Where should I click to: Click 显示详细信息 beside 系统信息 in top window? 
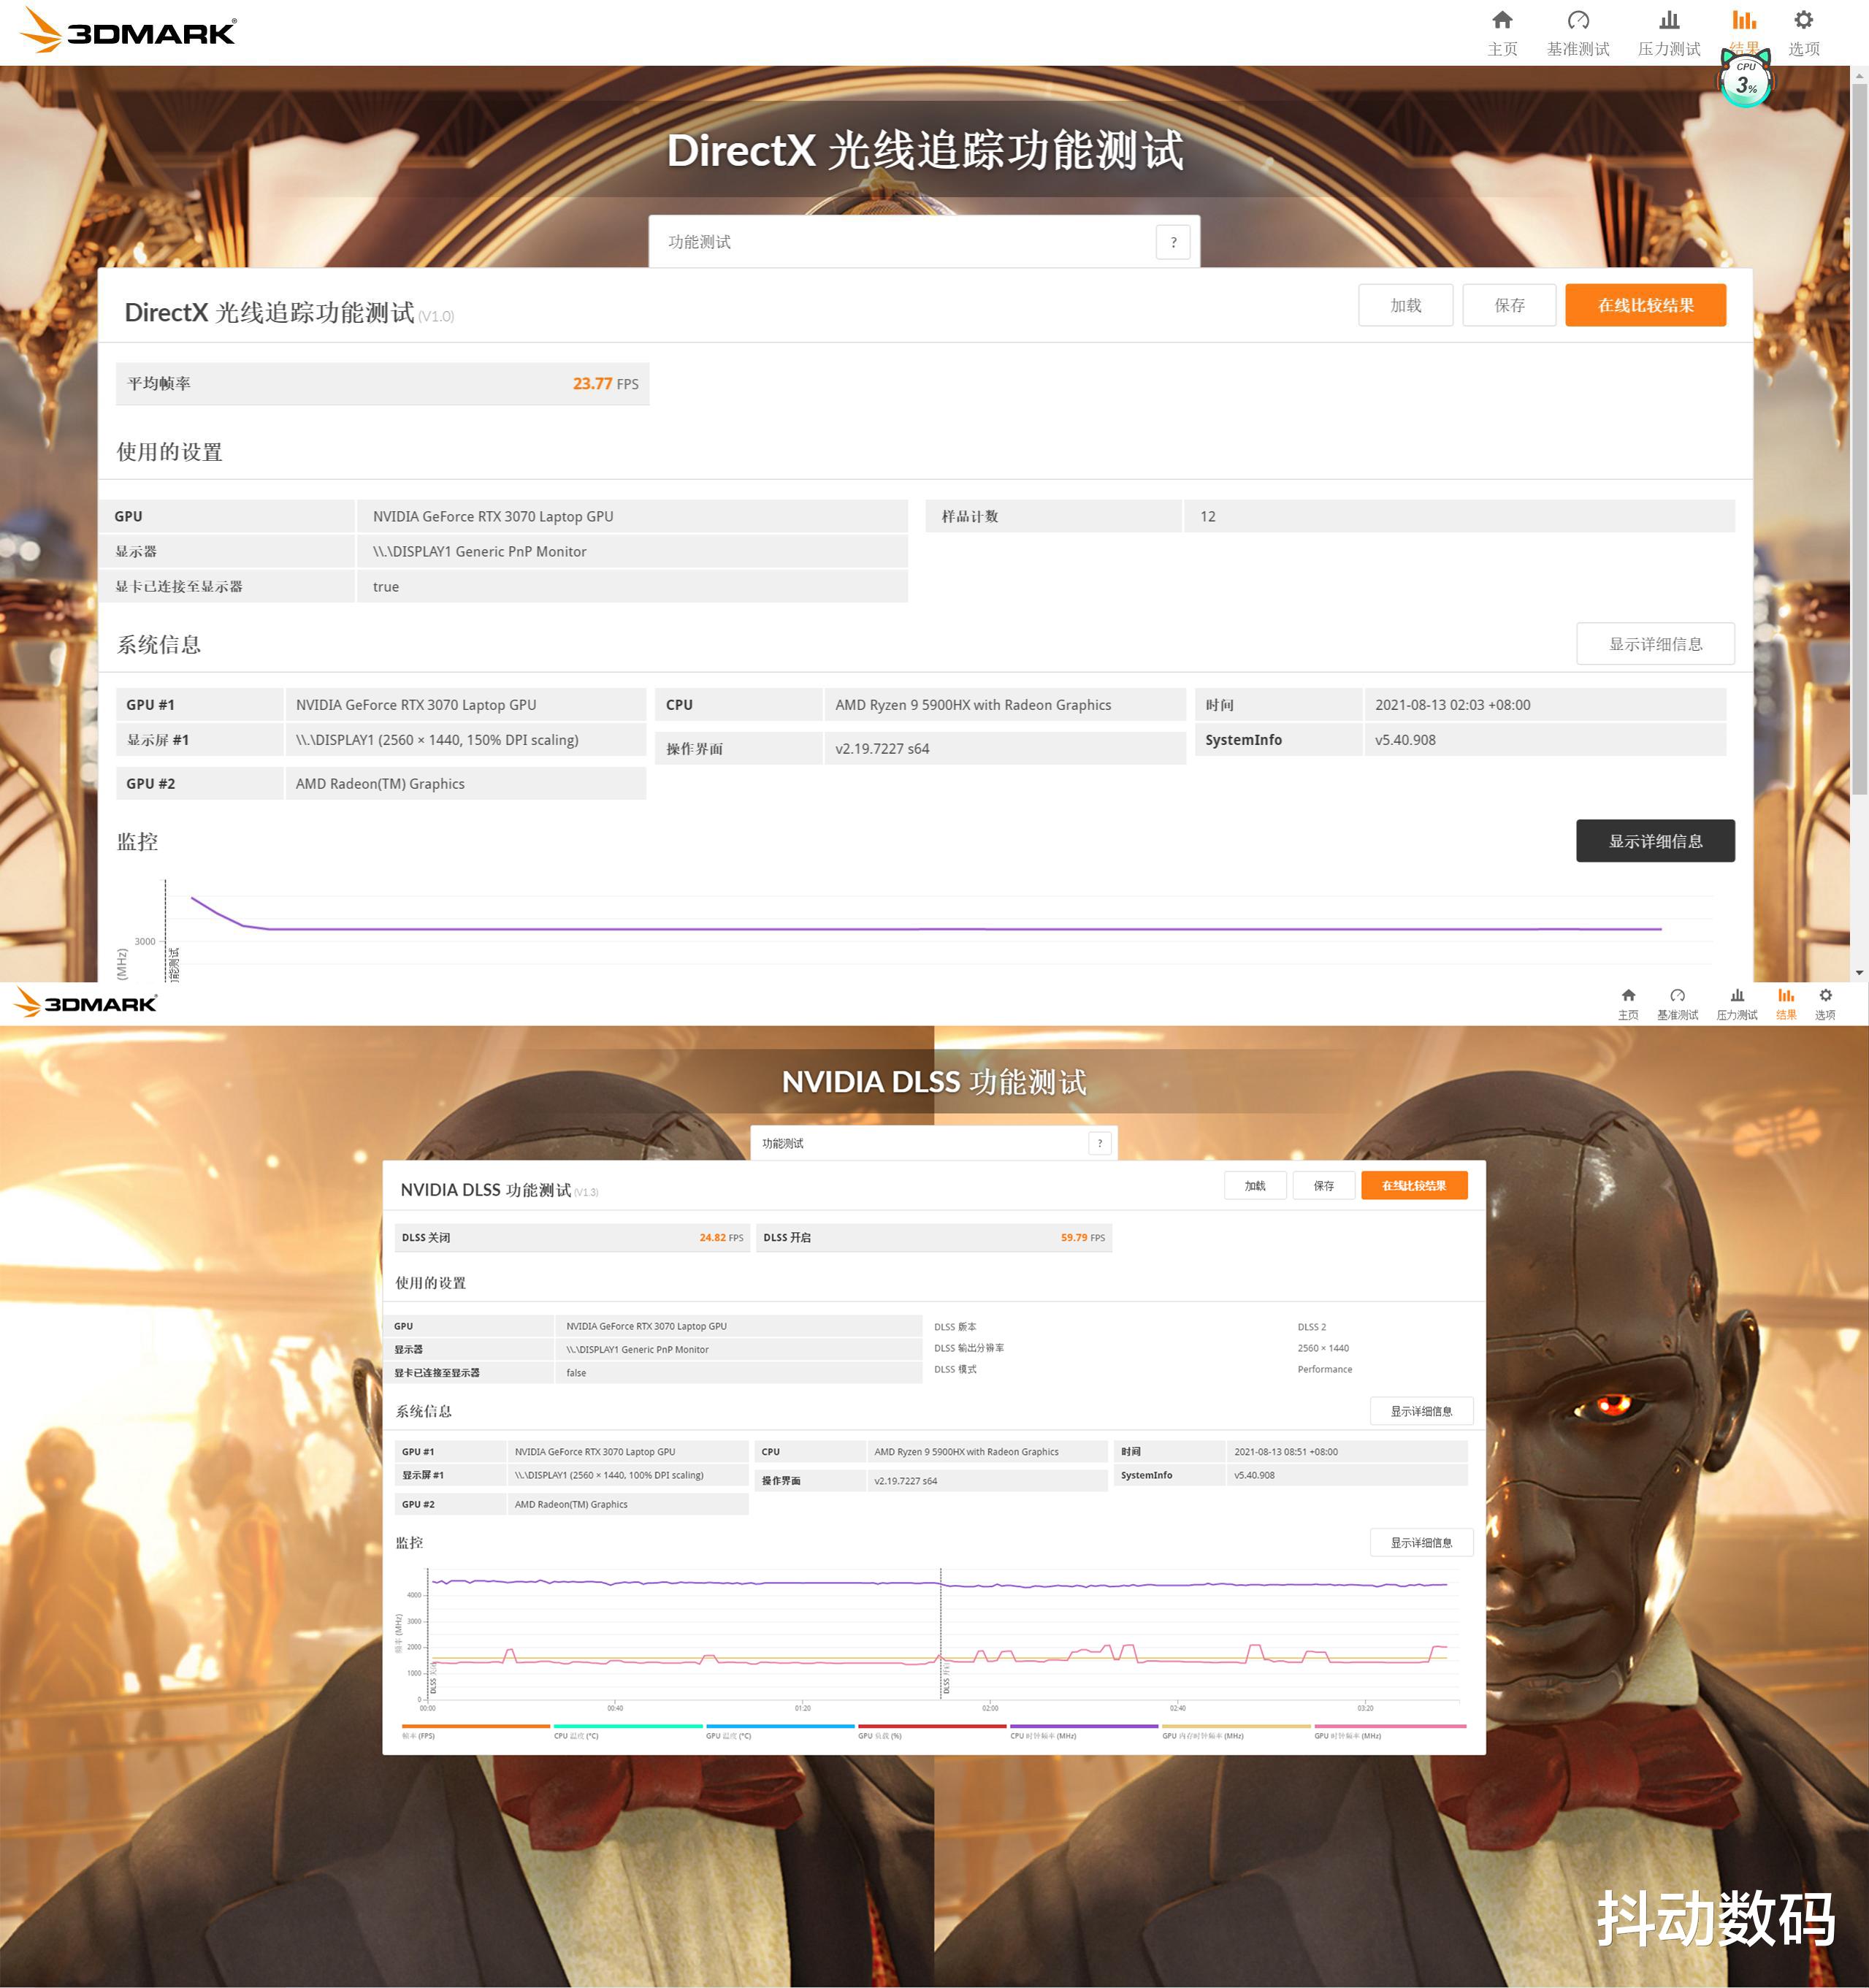click(1655, 644)
